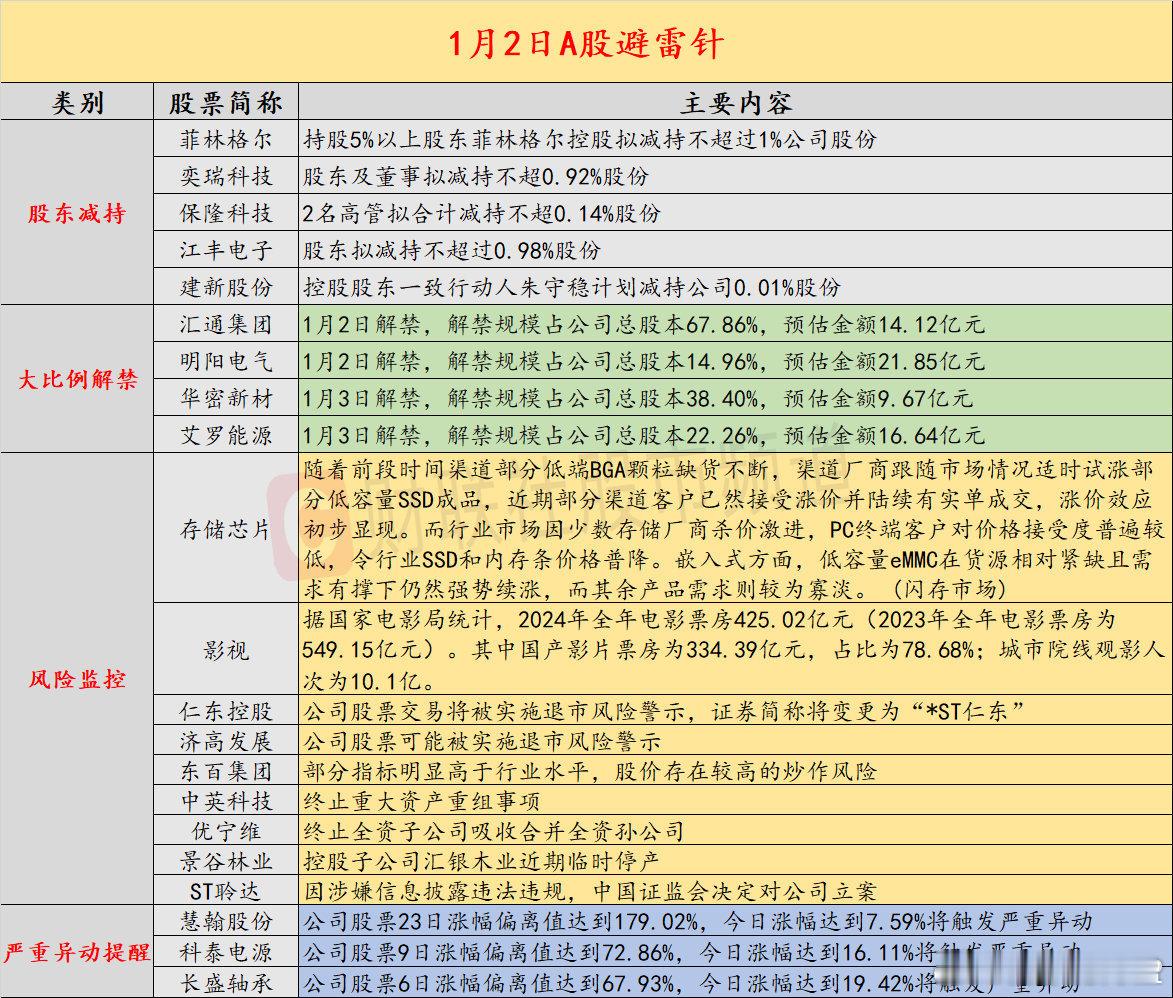This screenshot has height=998, width=1173.
Task: Select stock name 明阳电气
Action: point(225,361)
